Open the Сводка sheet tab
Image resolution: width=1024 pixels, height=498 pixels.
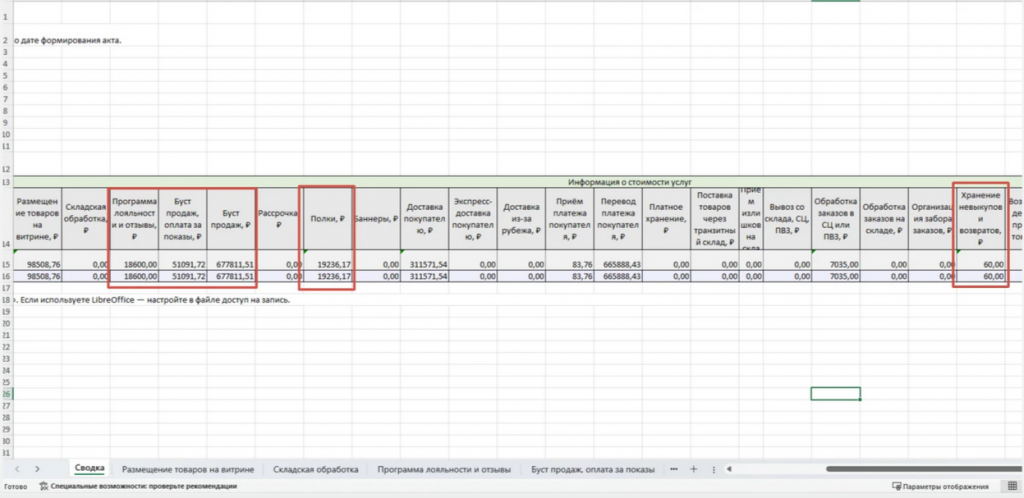88,469
